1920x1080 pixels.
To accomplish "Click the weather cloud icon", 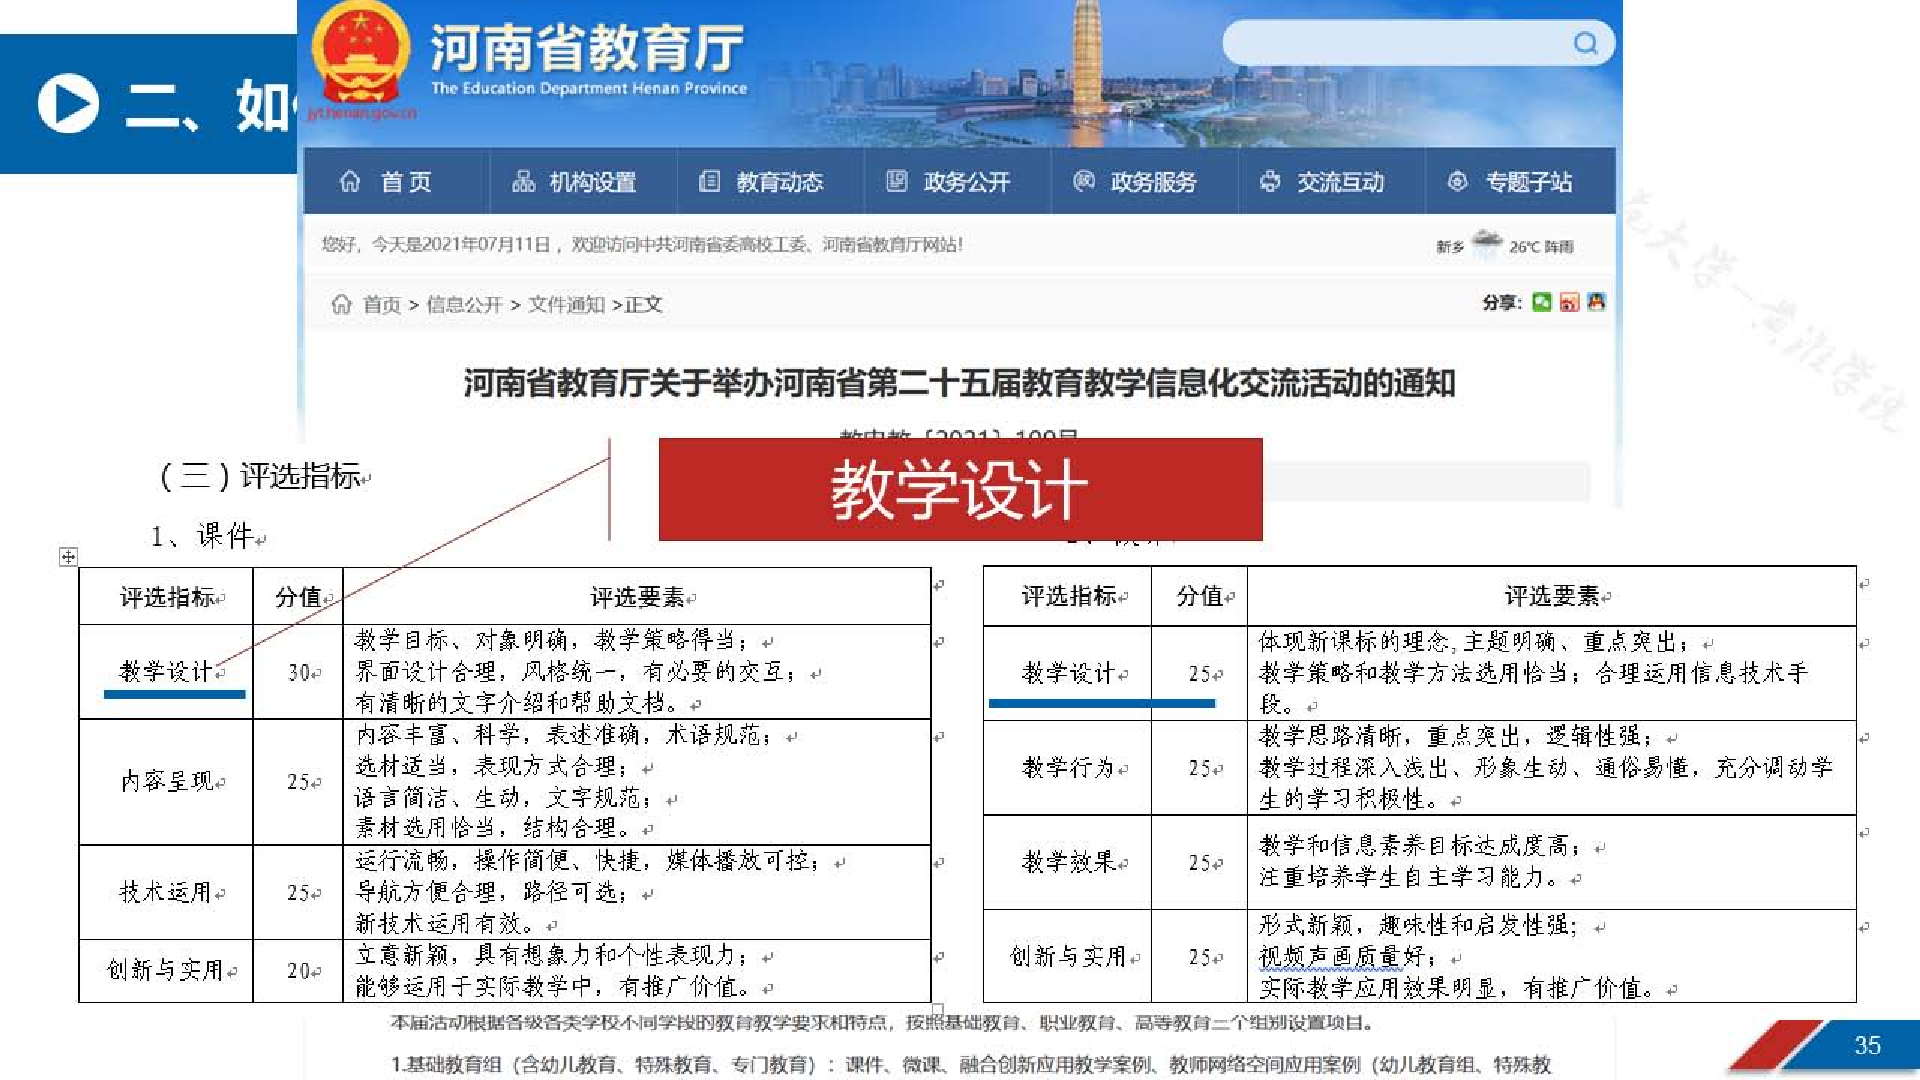I will pos(1487,242).
